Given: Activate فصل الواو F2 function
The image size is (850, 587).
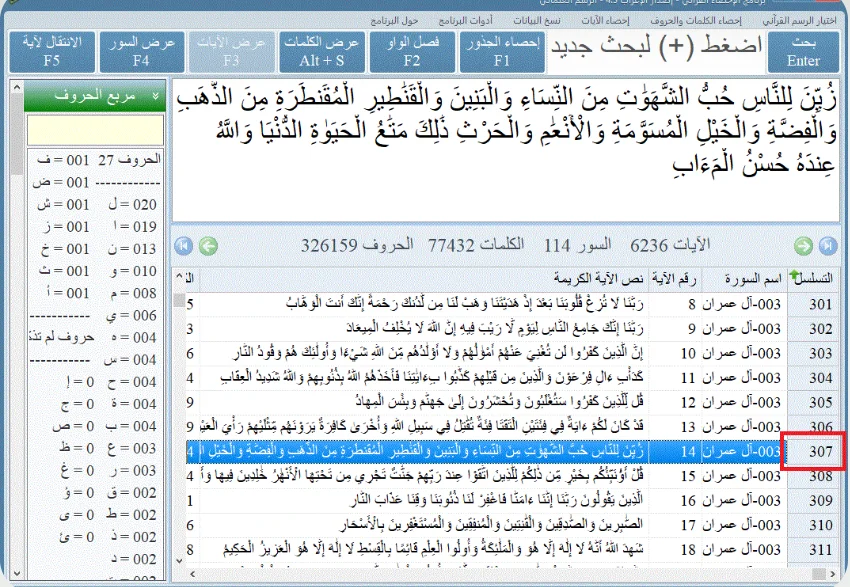Looking at the screenshot, I should [x=412, y=52].
